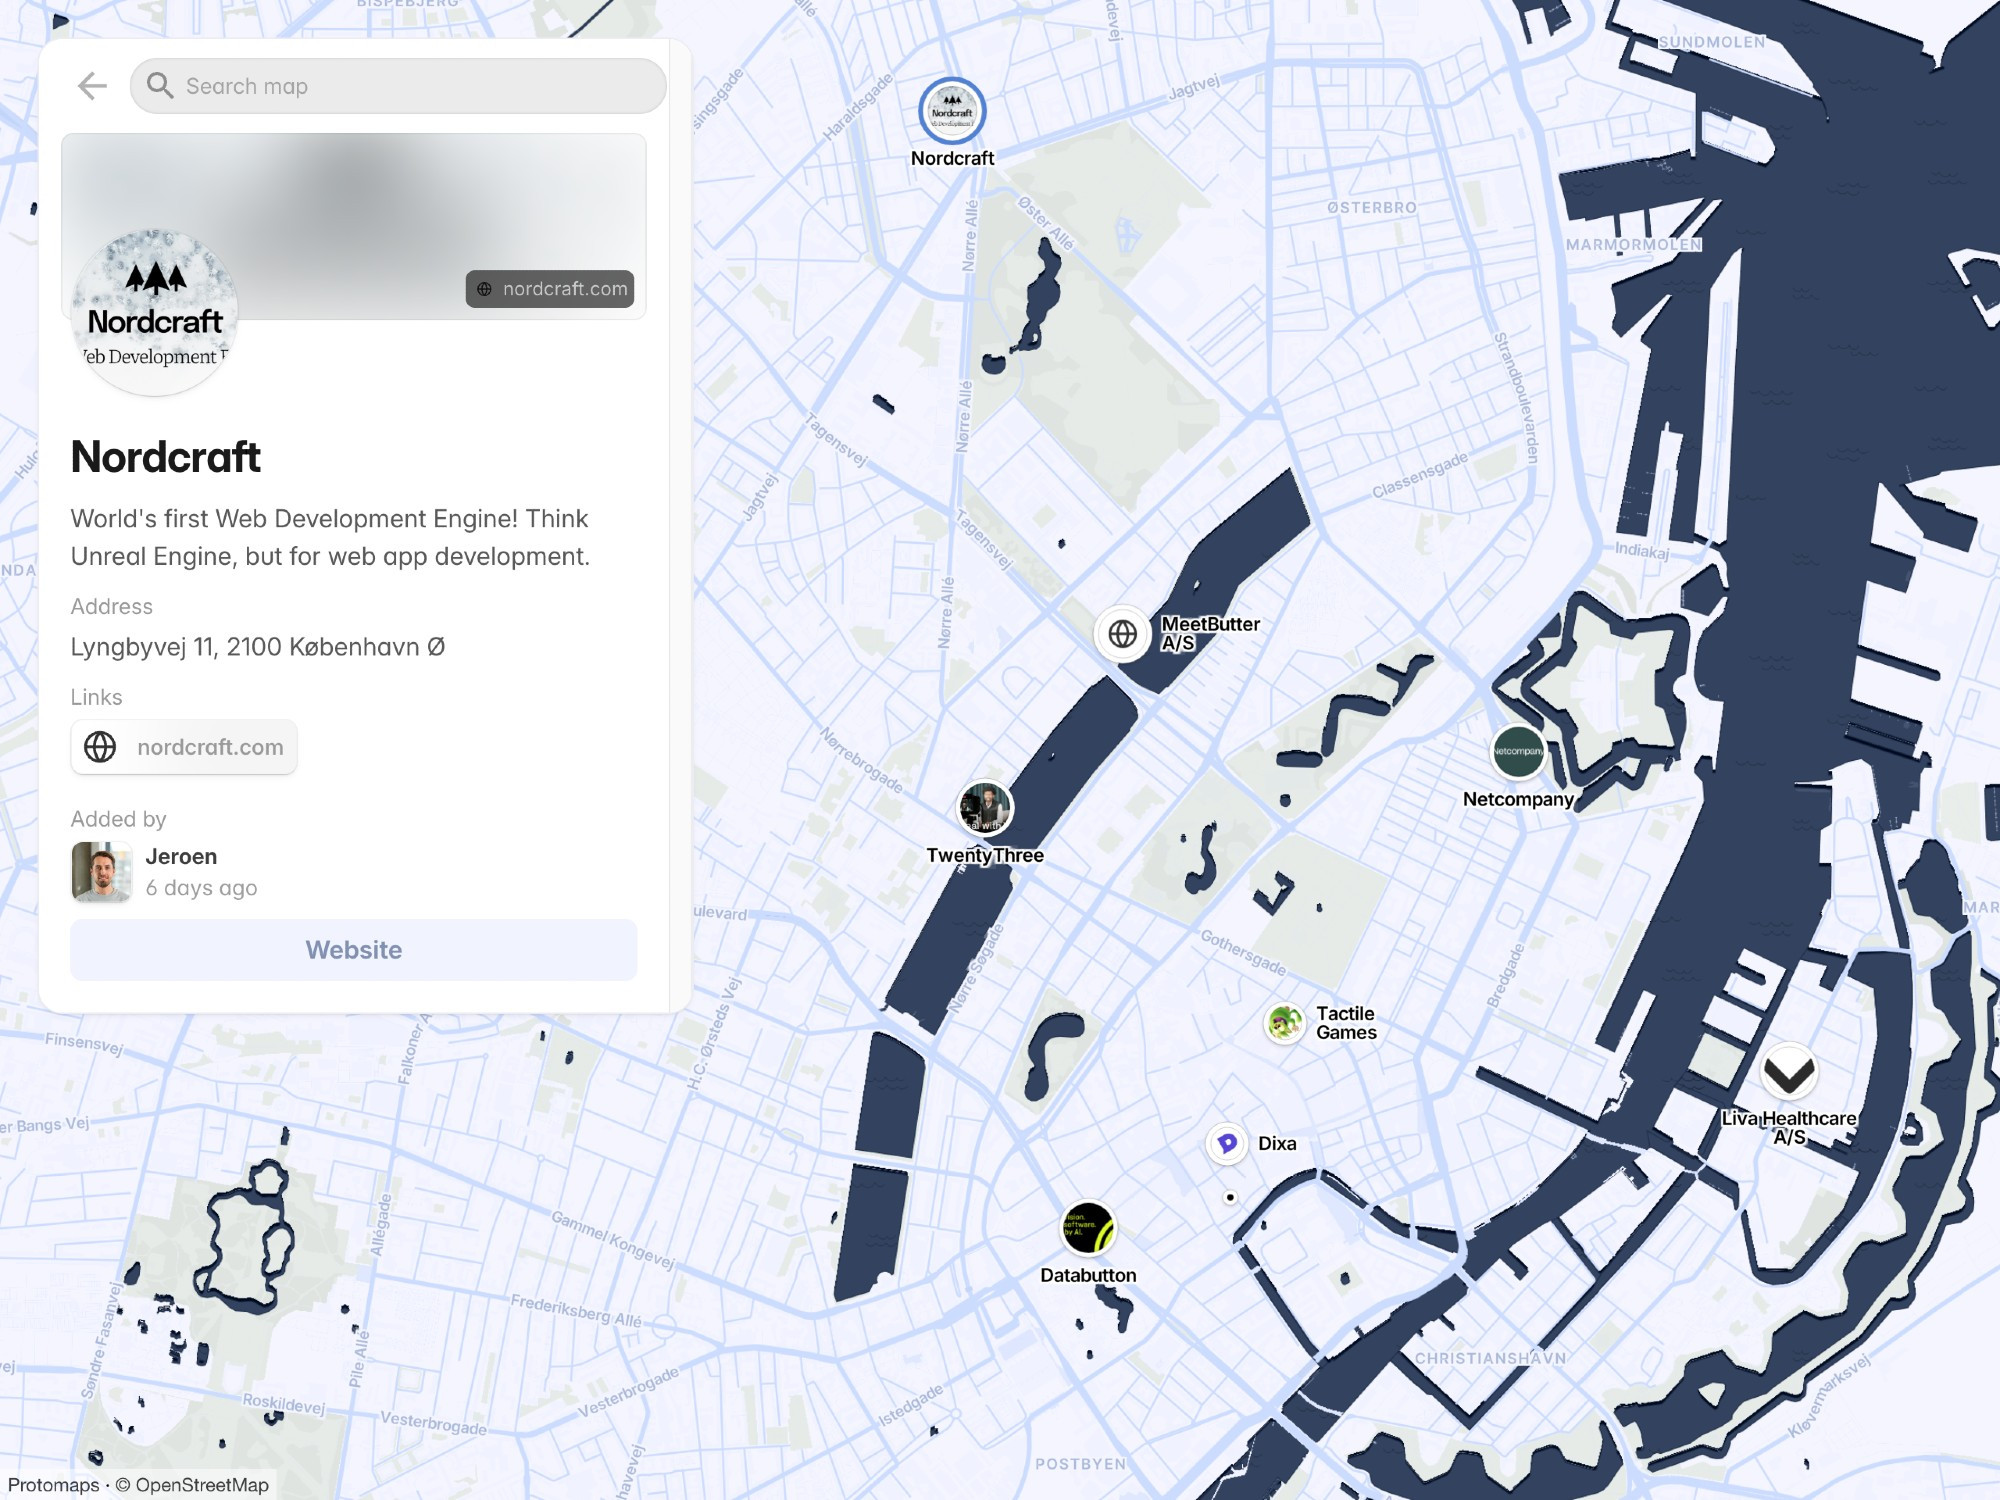
Task: Click the 'Netcompany' map label
Action: point(1518,799)
